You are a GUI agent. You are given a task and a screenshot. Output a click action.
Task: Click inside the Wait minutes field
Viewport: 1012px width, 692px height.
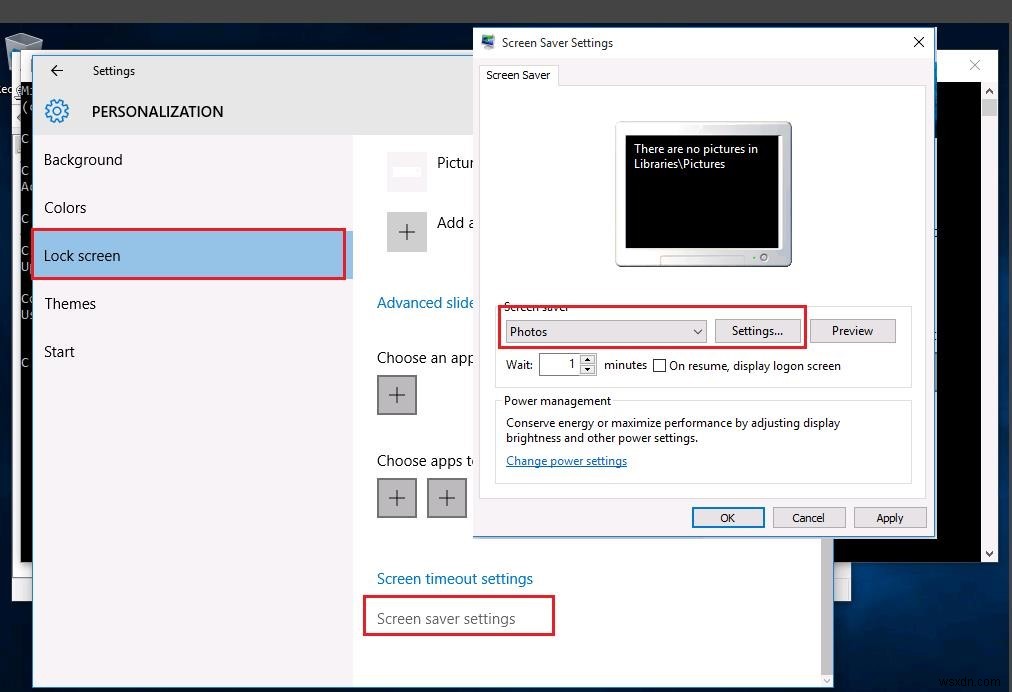[x=560, y=364]
